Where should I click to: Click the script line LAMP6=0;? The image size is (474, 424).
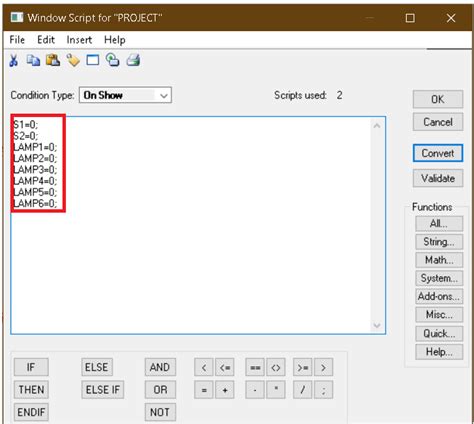pyautogui.click(x=35, y=203)
